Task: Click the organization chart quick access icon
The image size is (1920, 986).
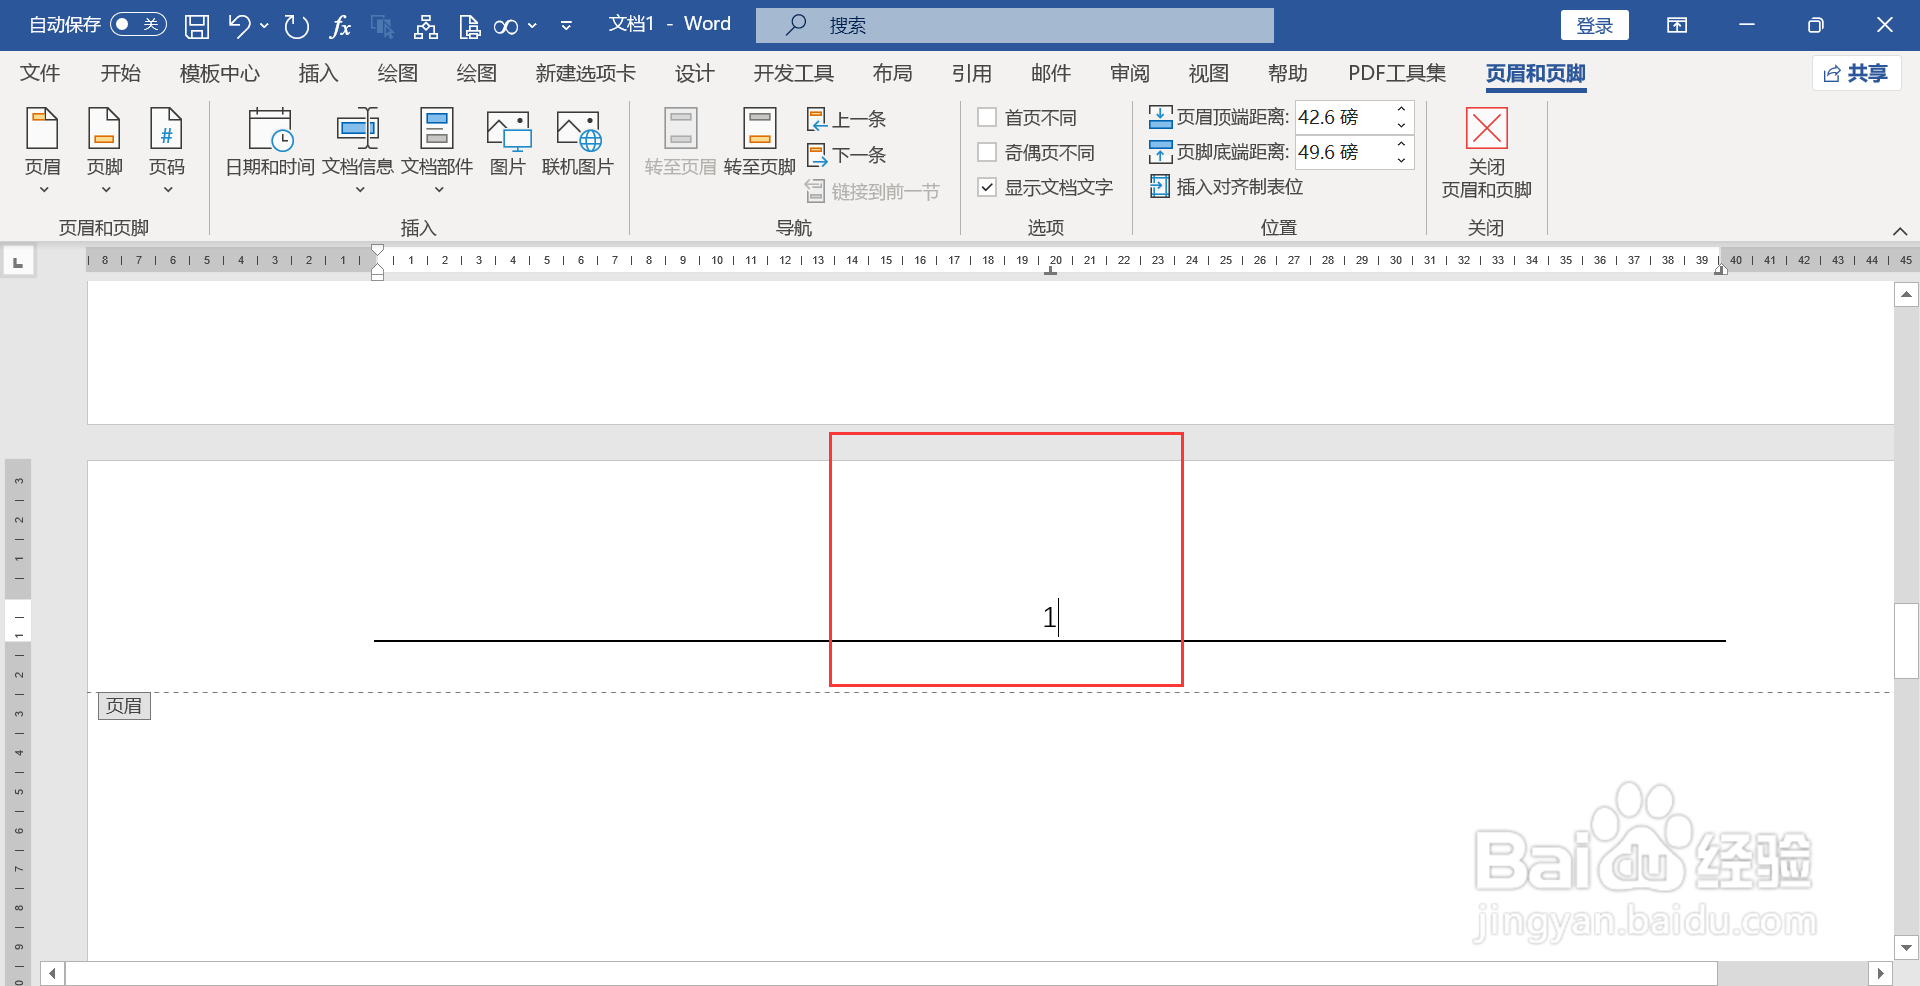Action: (426, 26)
